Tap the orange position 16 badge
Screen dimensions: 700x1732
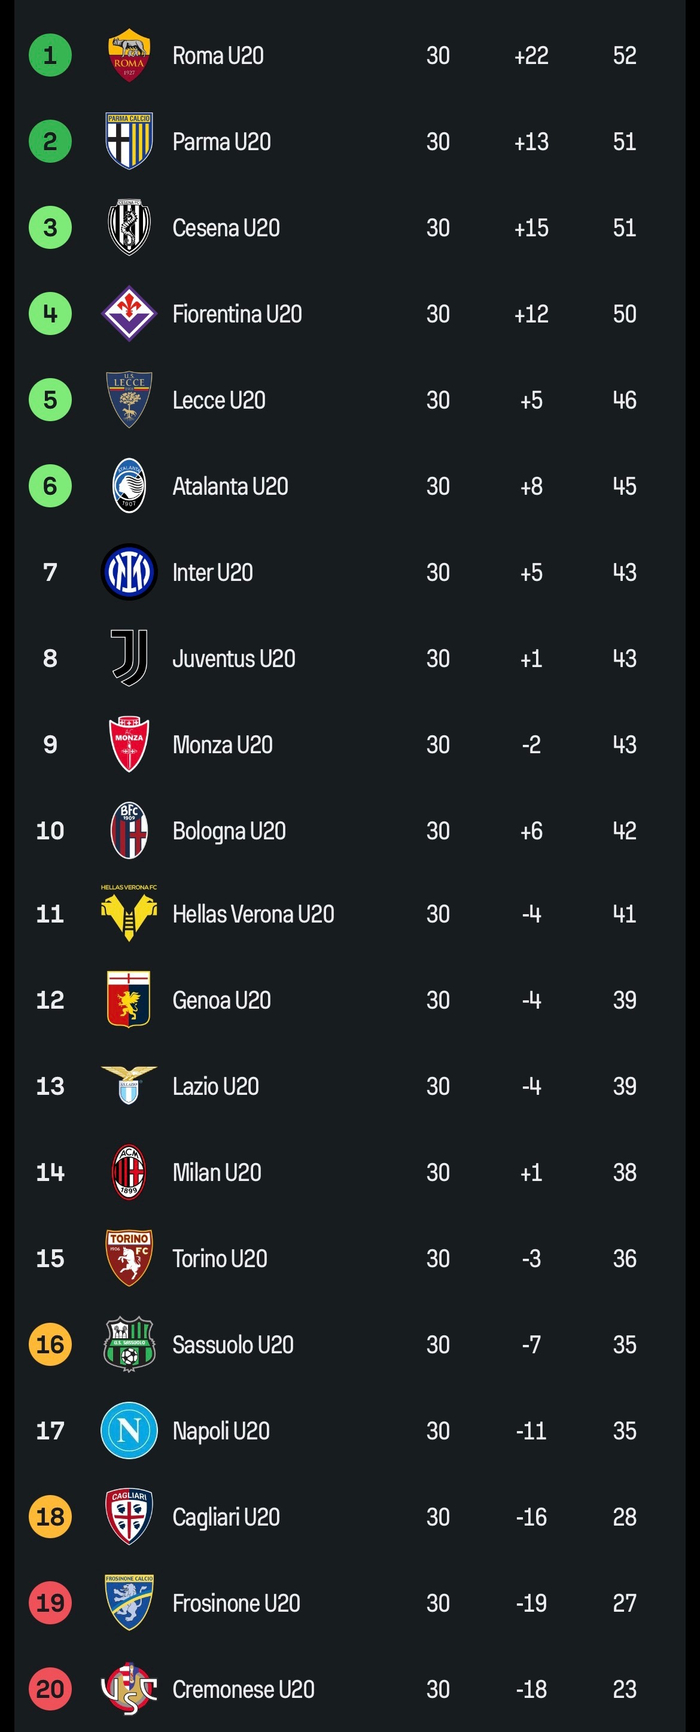(x=50, y=1344)
